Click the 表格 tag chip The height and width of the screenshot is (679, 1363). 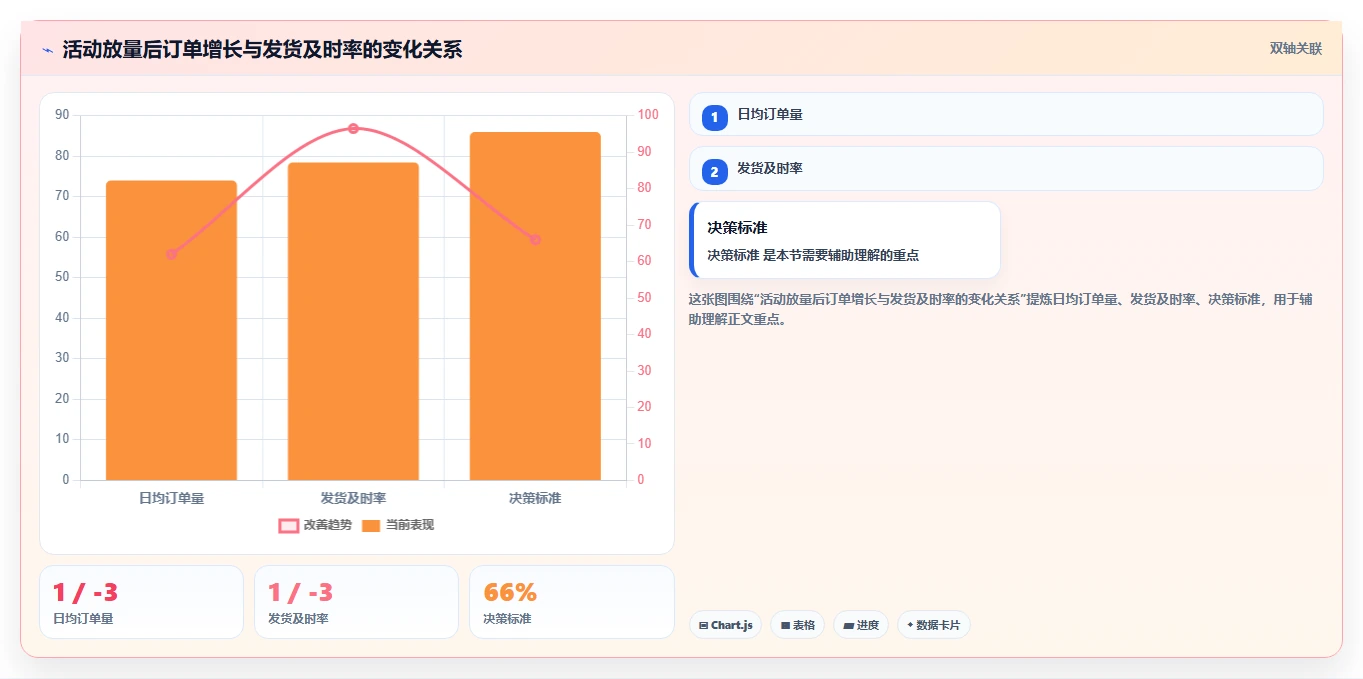[797, 625]
